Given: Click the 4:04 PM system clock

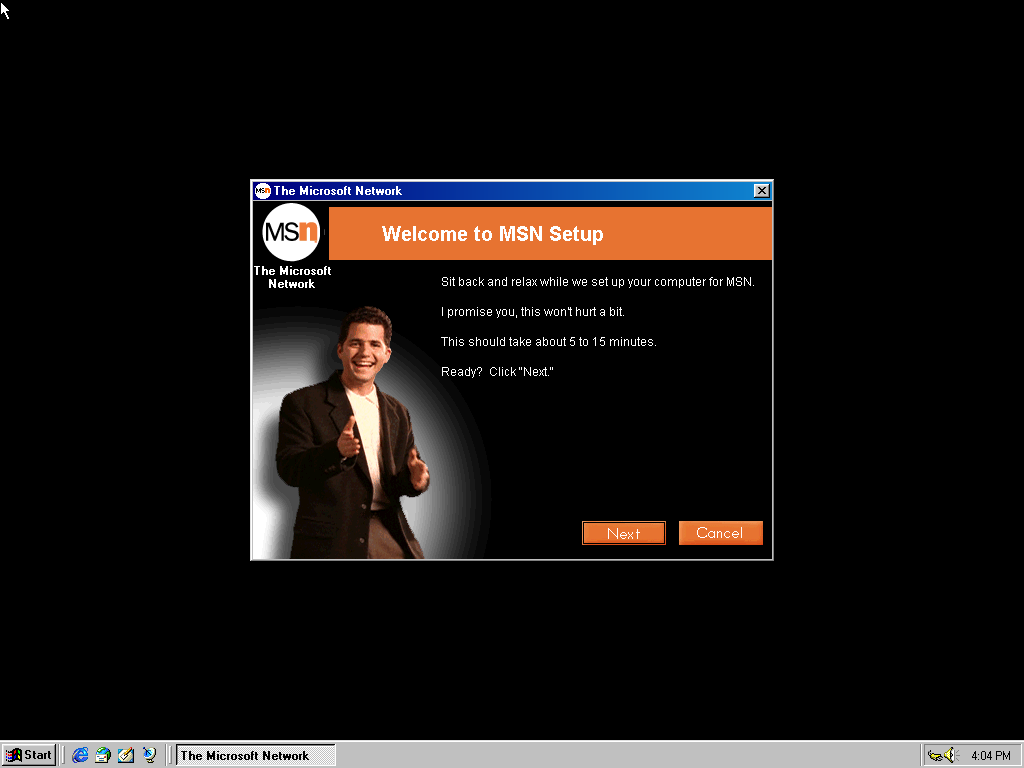Looking at the screenshot, I should point(990,756).
